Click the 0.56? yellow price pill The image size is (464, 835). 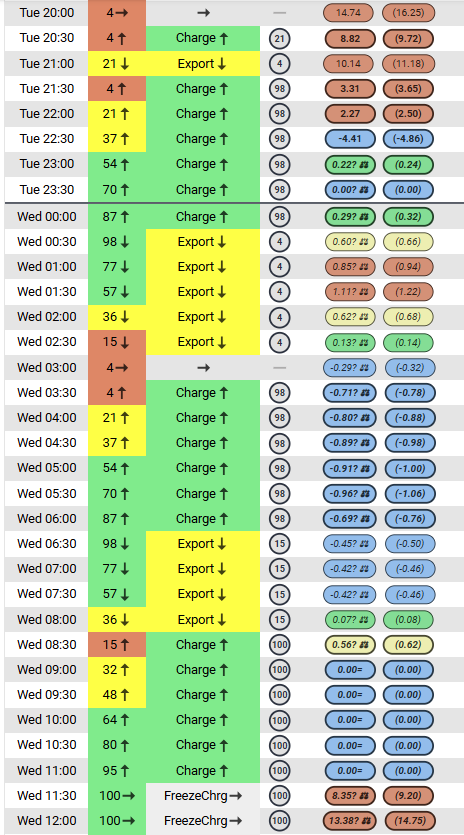(x=350, y=644)
